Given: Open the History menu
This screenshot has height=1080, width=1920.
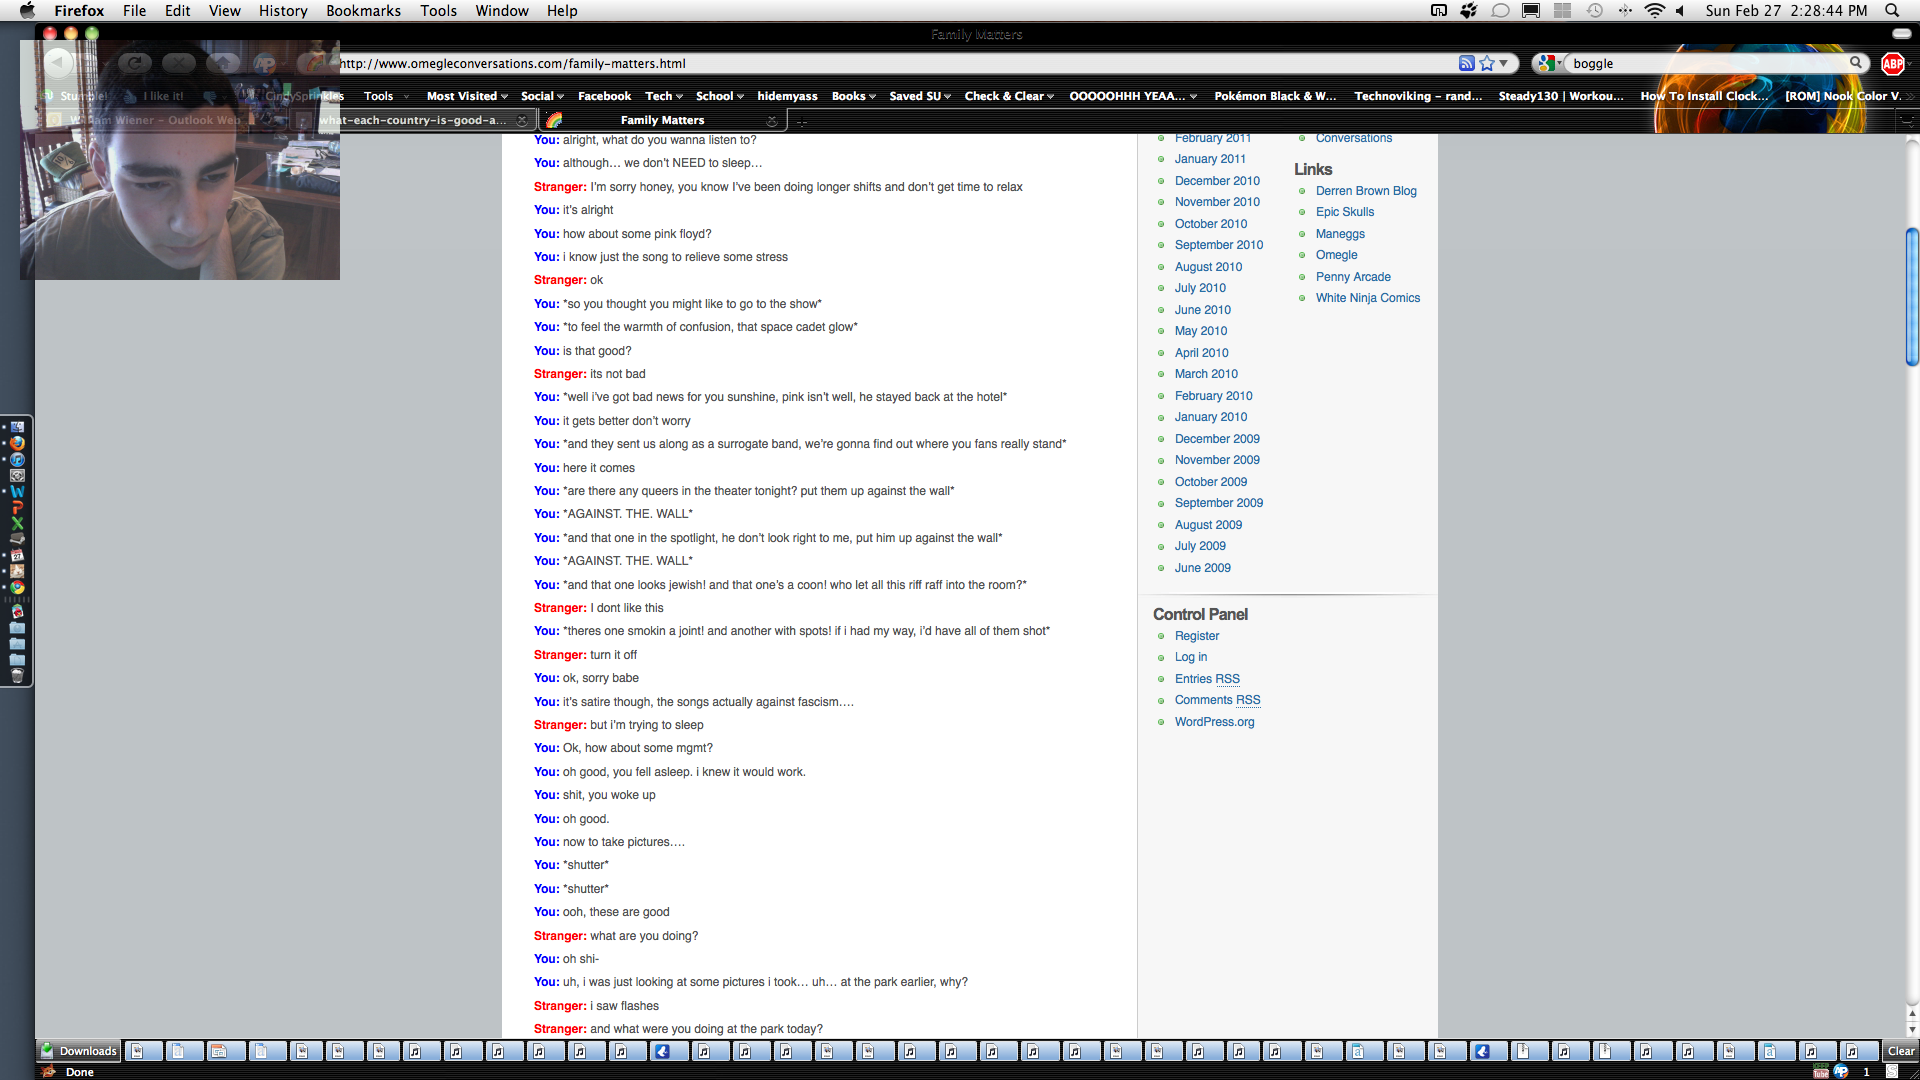Looking at the screenshot, I should coord(283,10).
